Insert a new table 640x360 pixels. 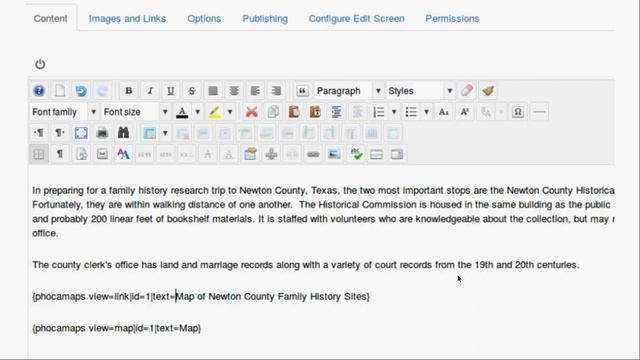[x=149, y=133]
